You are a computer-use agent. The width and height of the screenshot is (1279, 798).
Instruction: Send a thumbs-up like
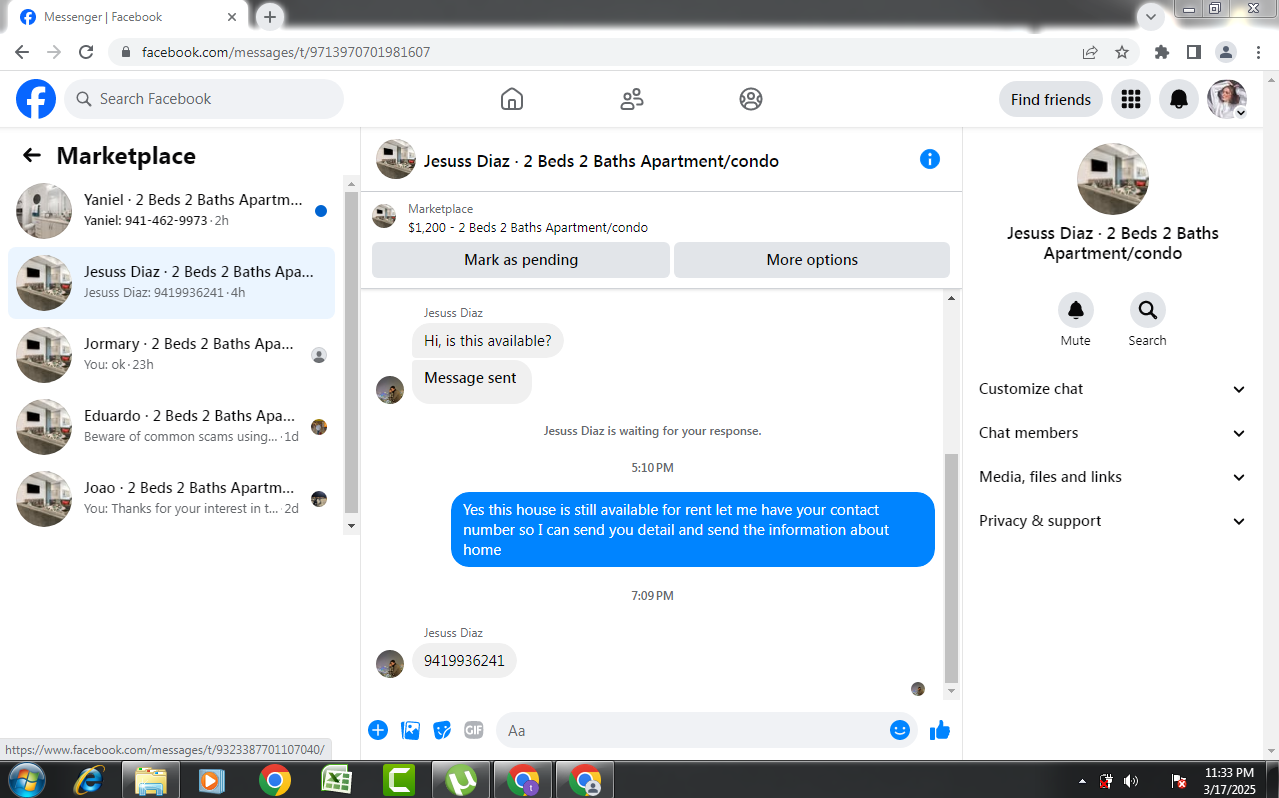(939, 730)
